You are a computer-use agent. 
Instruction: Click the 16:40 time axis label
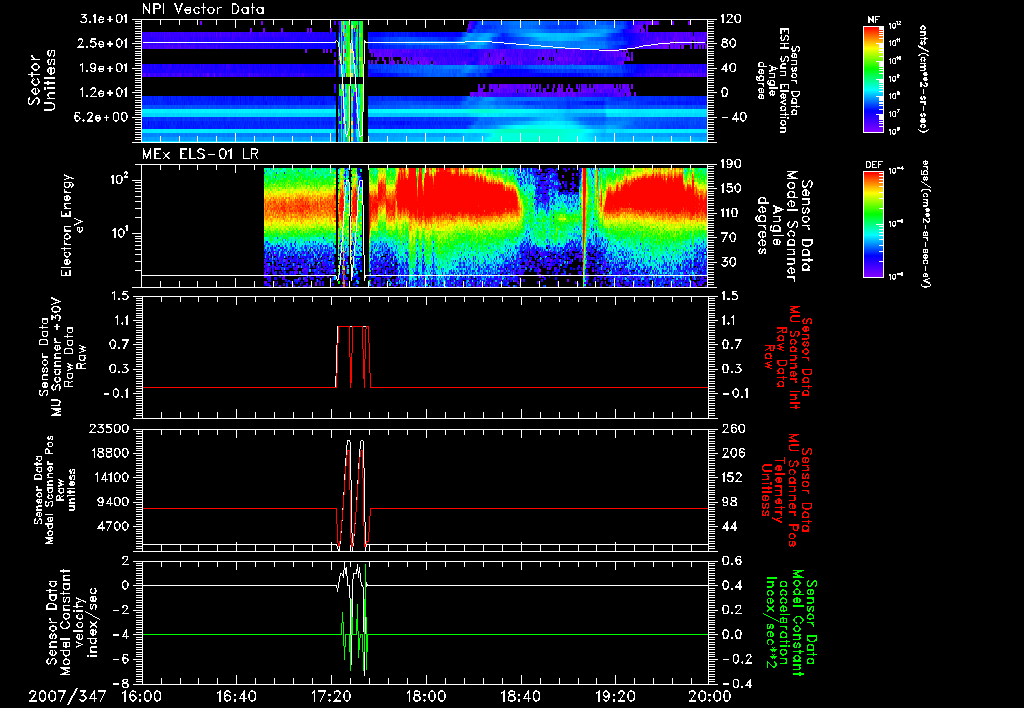pyautogui.click(x=236, y=696)
